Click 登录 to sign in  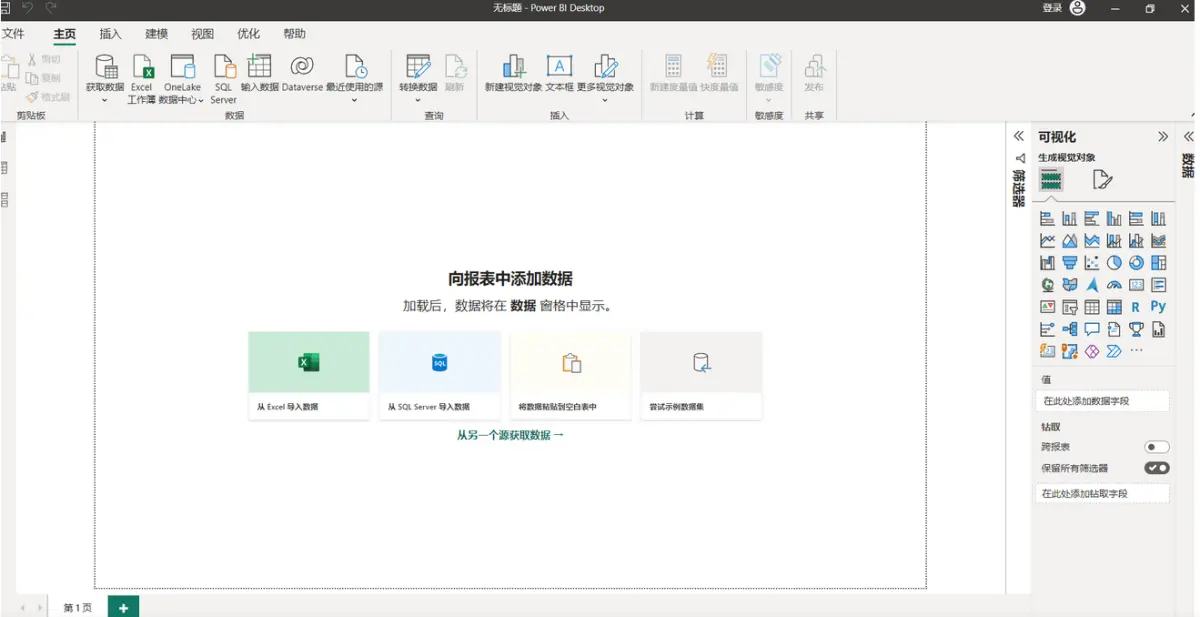click(1052, 8)
